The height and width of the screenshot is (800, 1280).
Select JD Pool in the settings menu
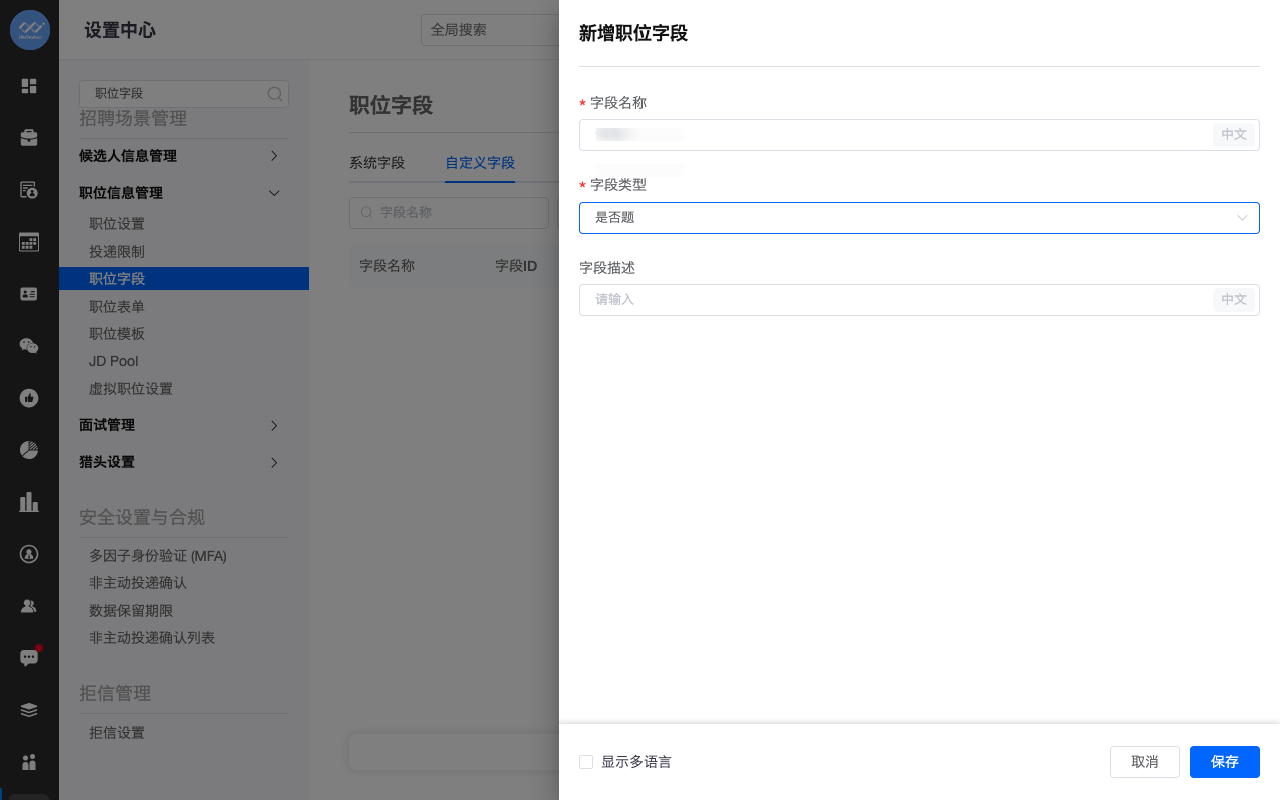pos(114,361)
